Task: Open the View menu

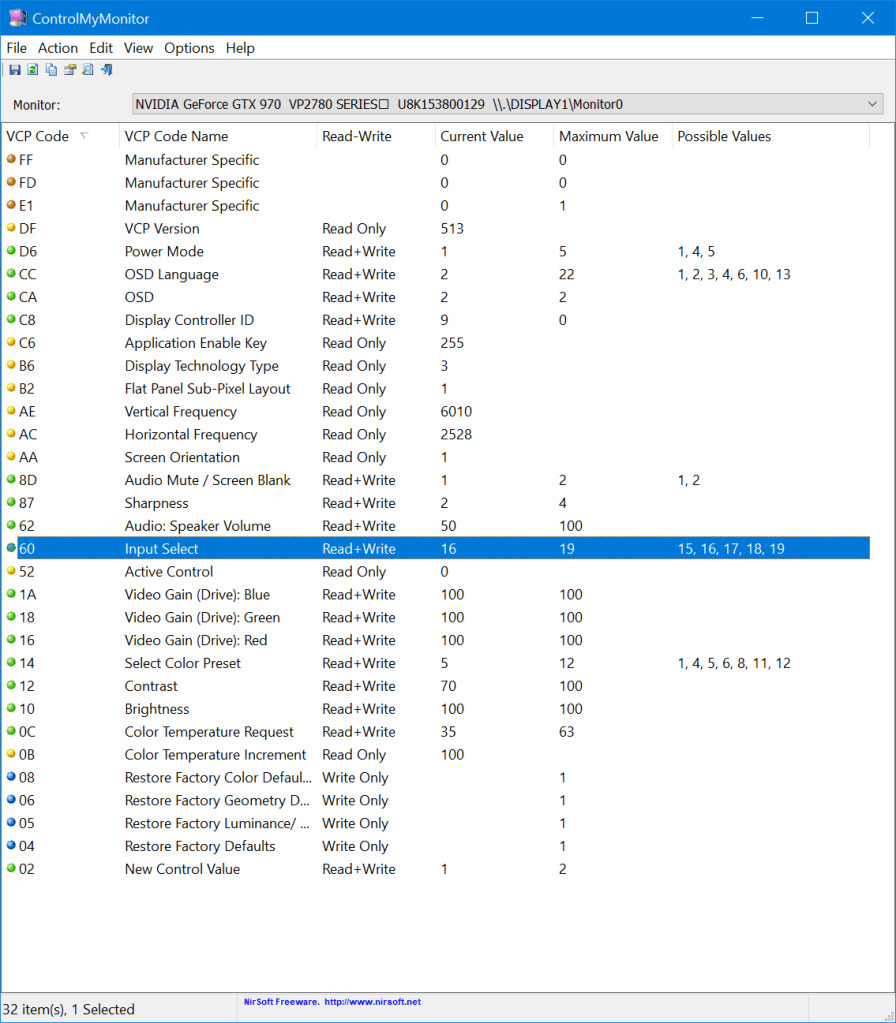Action: coord(138,47)
